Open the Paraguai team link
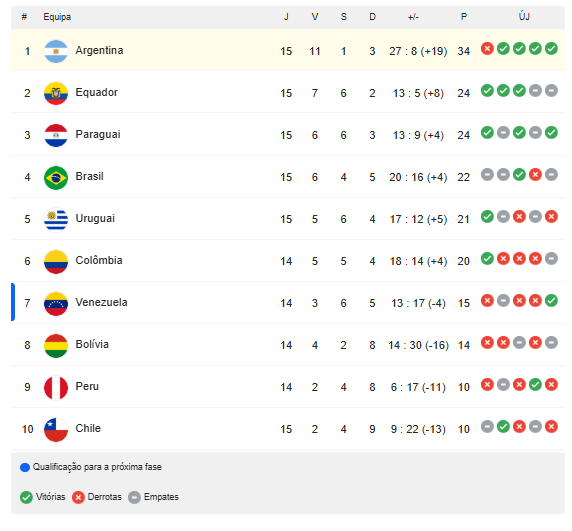 (98, 135)
